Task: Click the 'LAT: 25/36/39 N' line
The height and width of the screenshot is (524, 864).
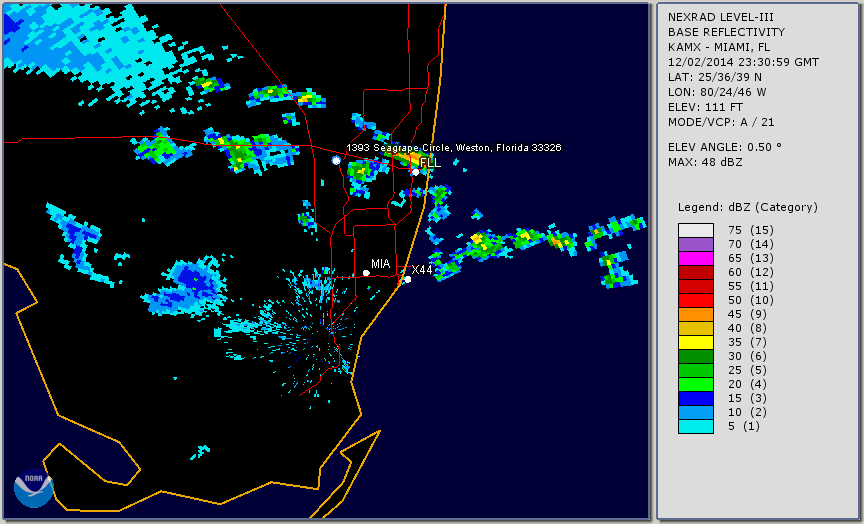Action: point(715,77)
